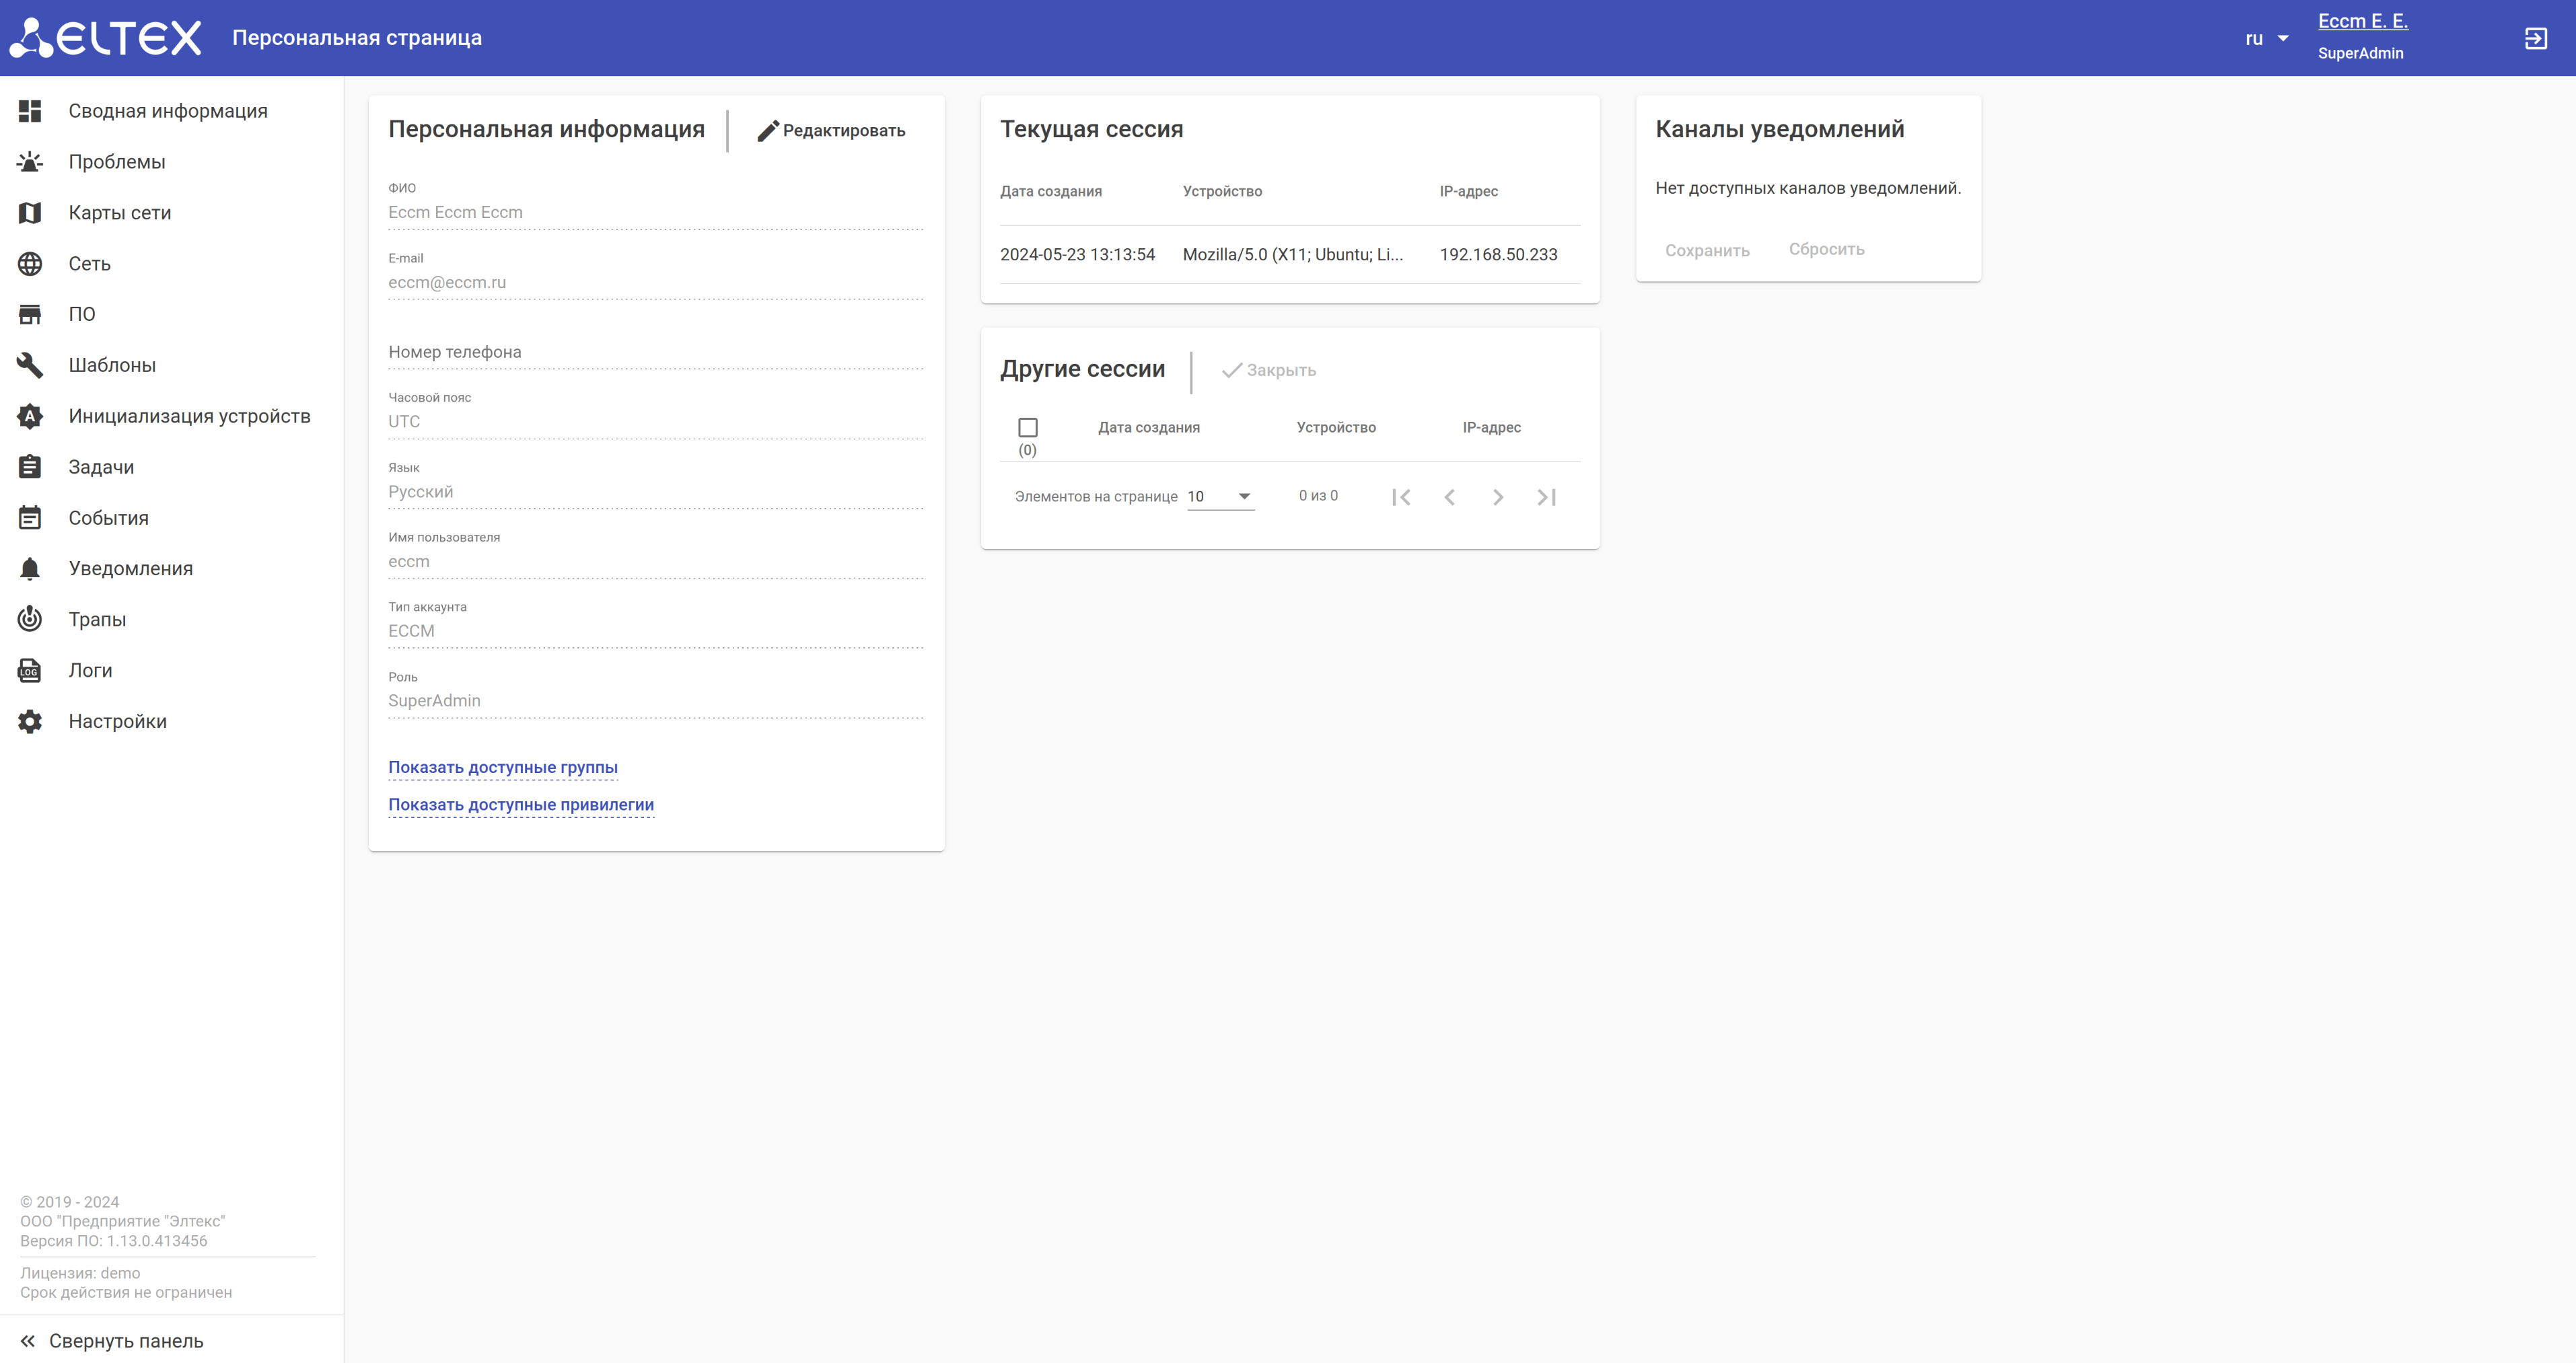Click the Problems siren icon in sidebar
This screenshot has width=2576, height=1363.
[x=30, y=162]
